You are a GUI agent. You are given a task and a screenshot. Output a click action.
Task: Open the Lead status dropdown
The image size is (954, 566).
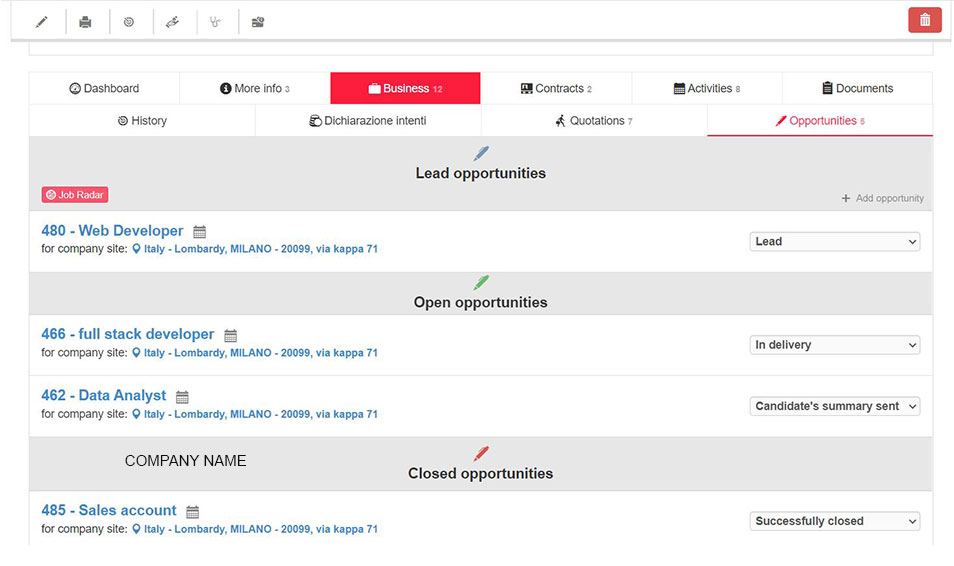tap(834, 241)
